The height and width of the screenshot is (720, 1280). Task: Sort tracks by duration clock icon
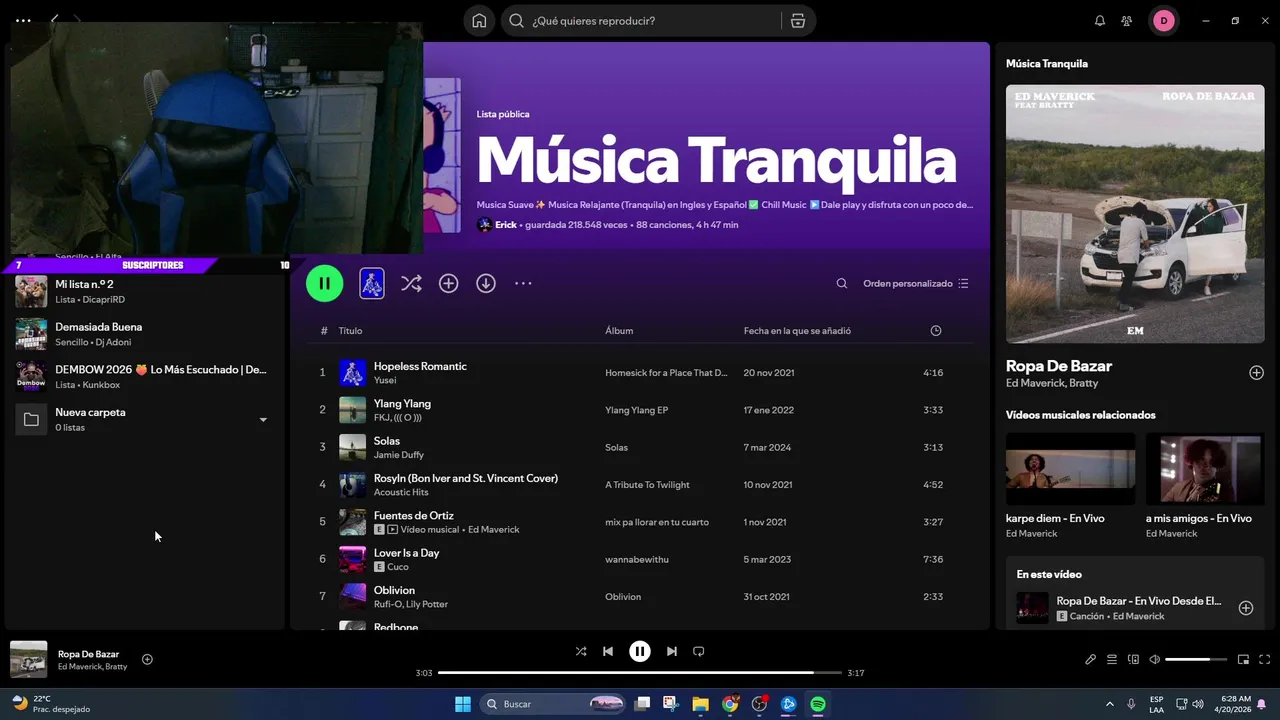pyautogui.click(x=936, y=330)
